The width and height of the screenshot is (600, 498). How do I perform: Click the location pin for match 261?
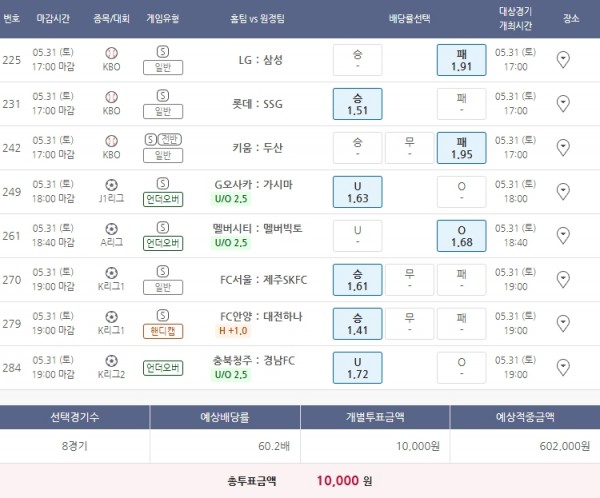point(562,235)
